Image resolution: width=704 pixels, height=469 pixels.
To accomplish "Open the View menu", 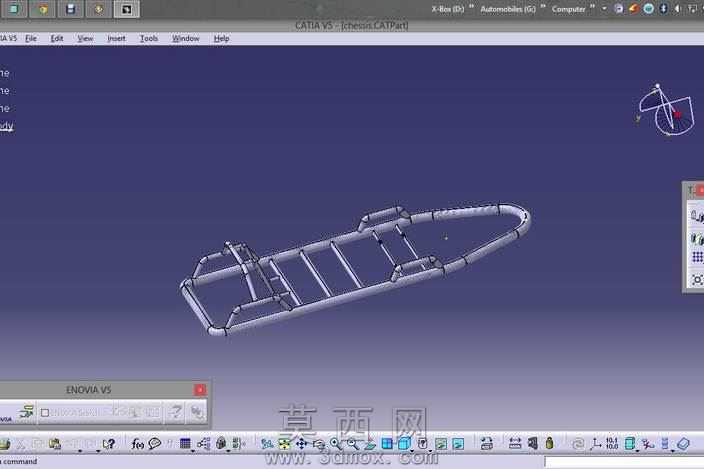I will [85, 39].
